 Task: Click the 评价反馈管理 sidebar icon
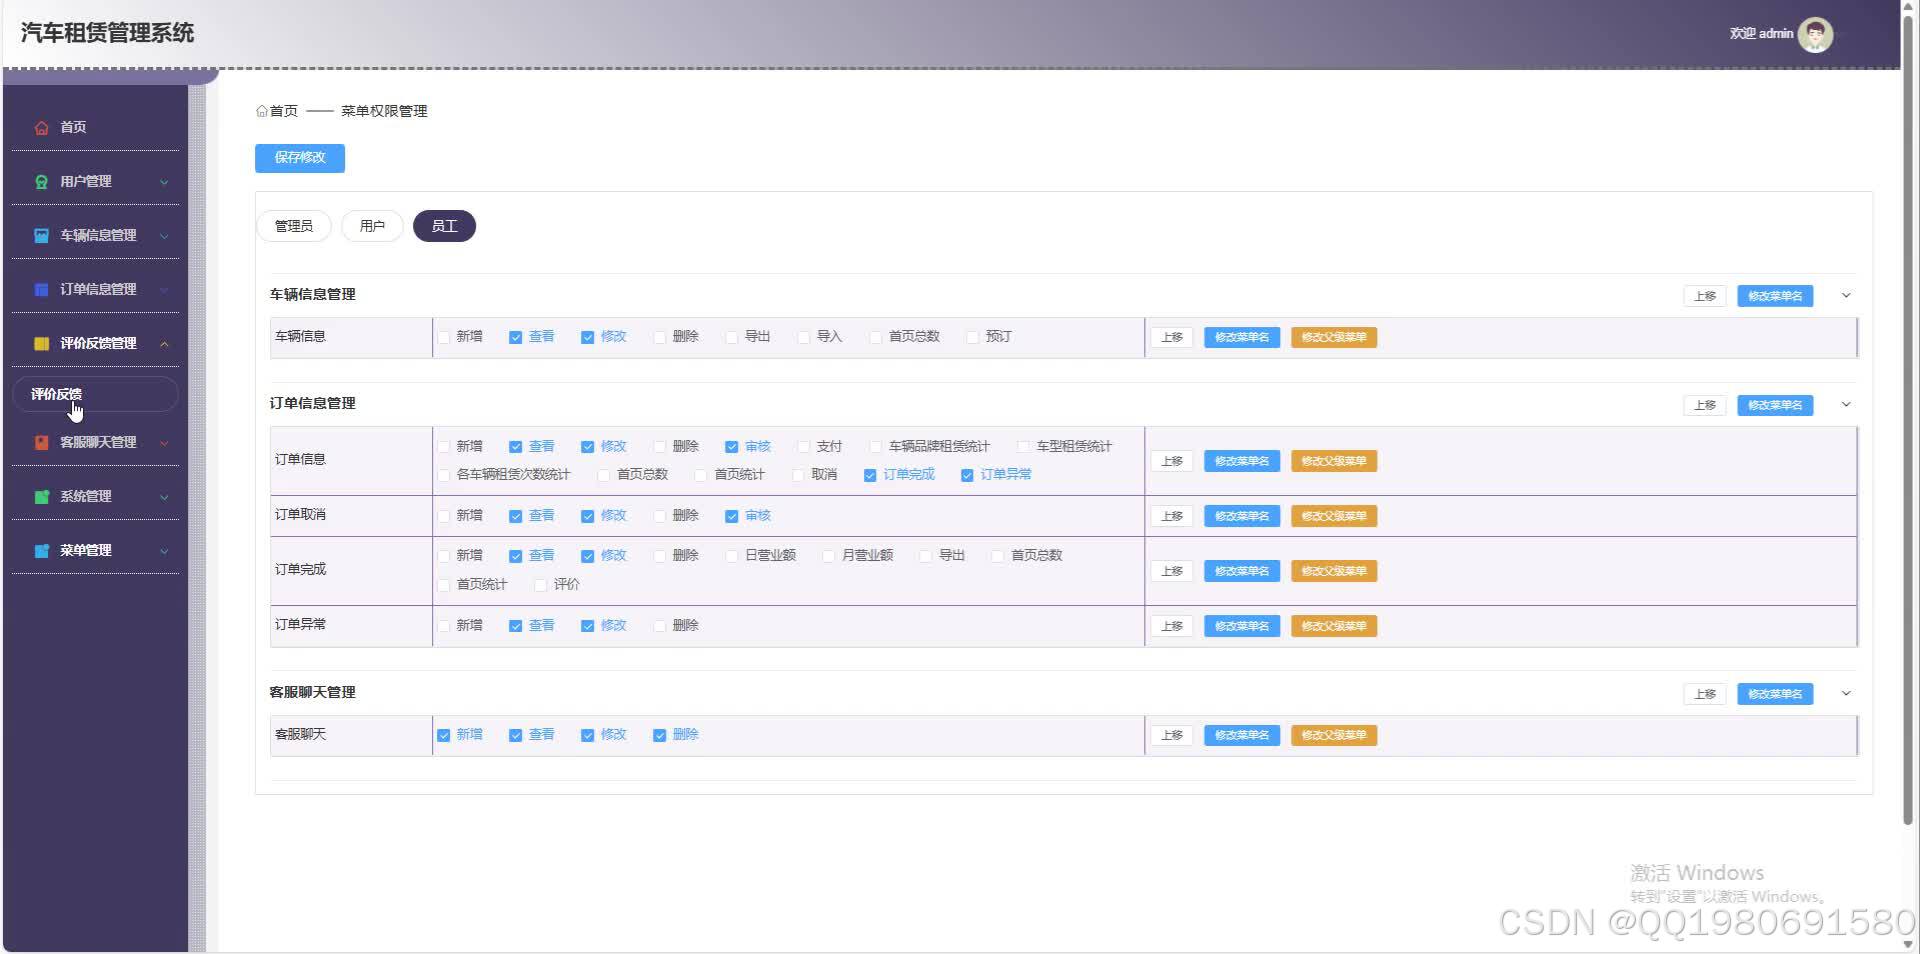point(41,344)
